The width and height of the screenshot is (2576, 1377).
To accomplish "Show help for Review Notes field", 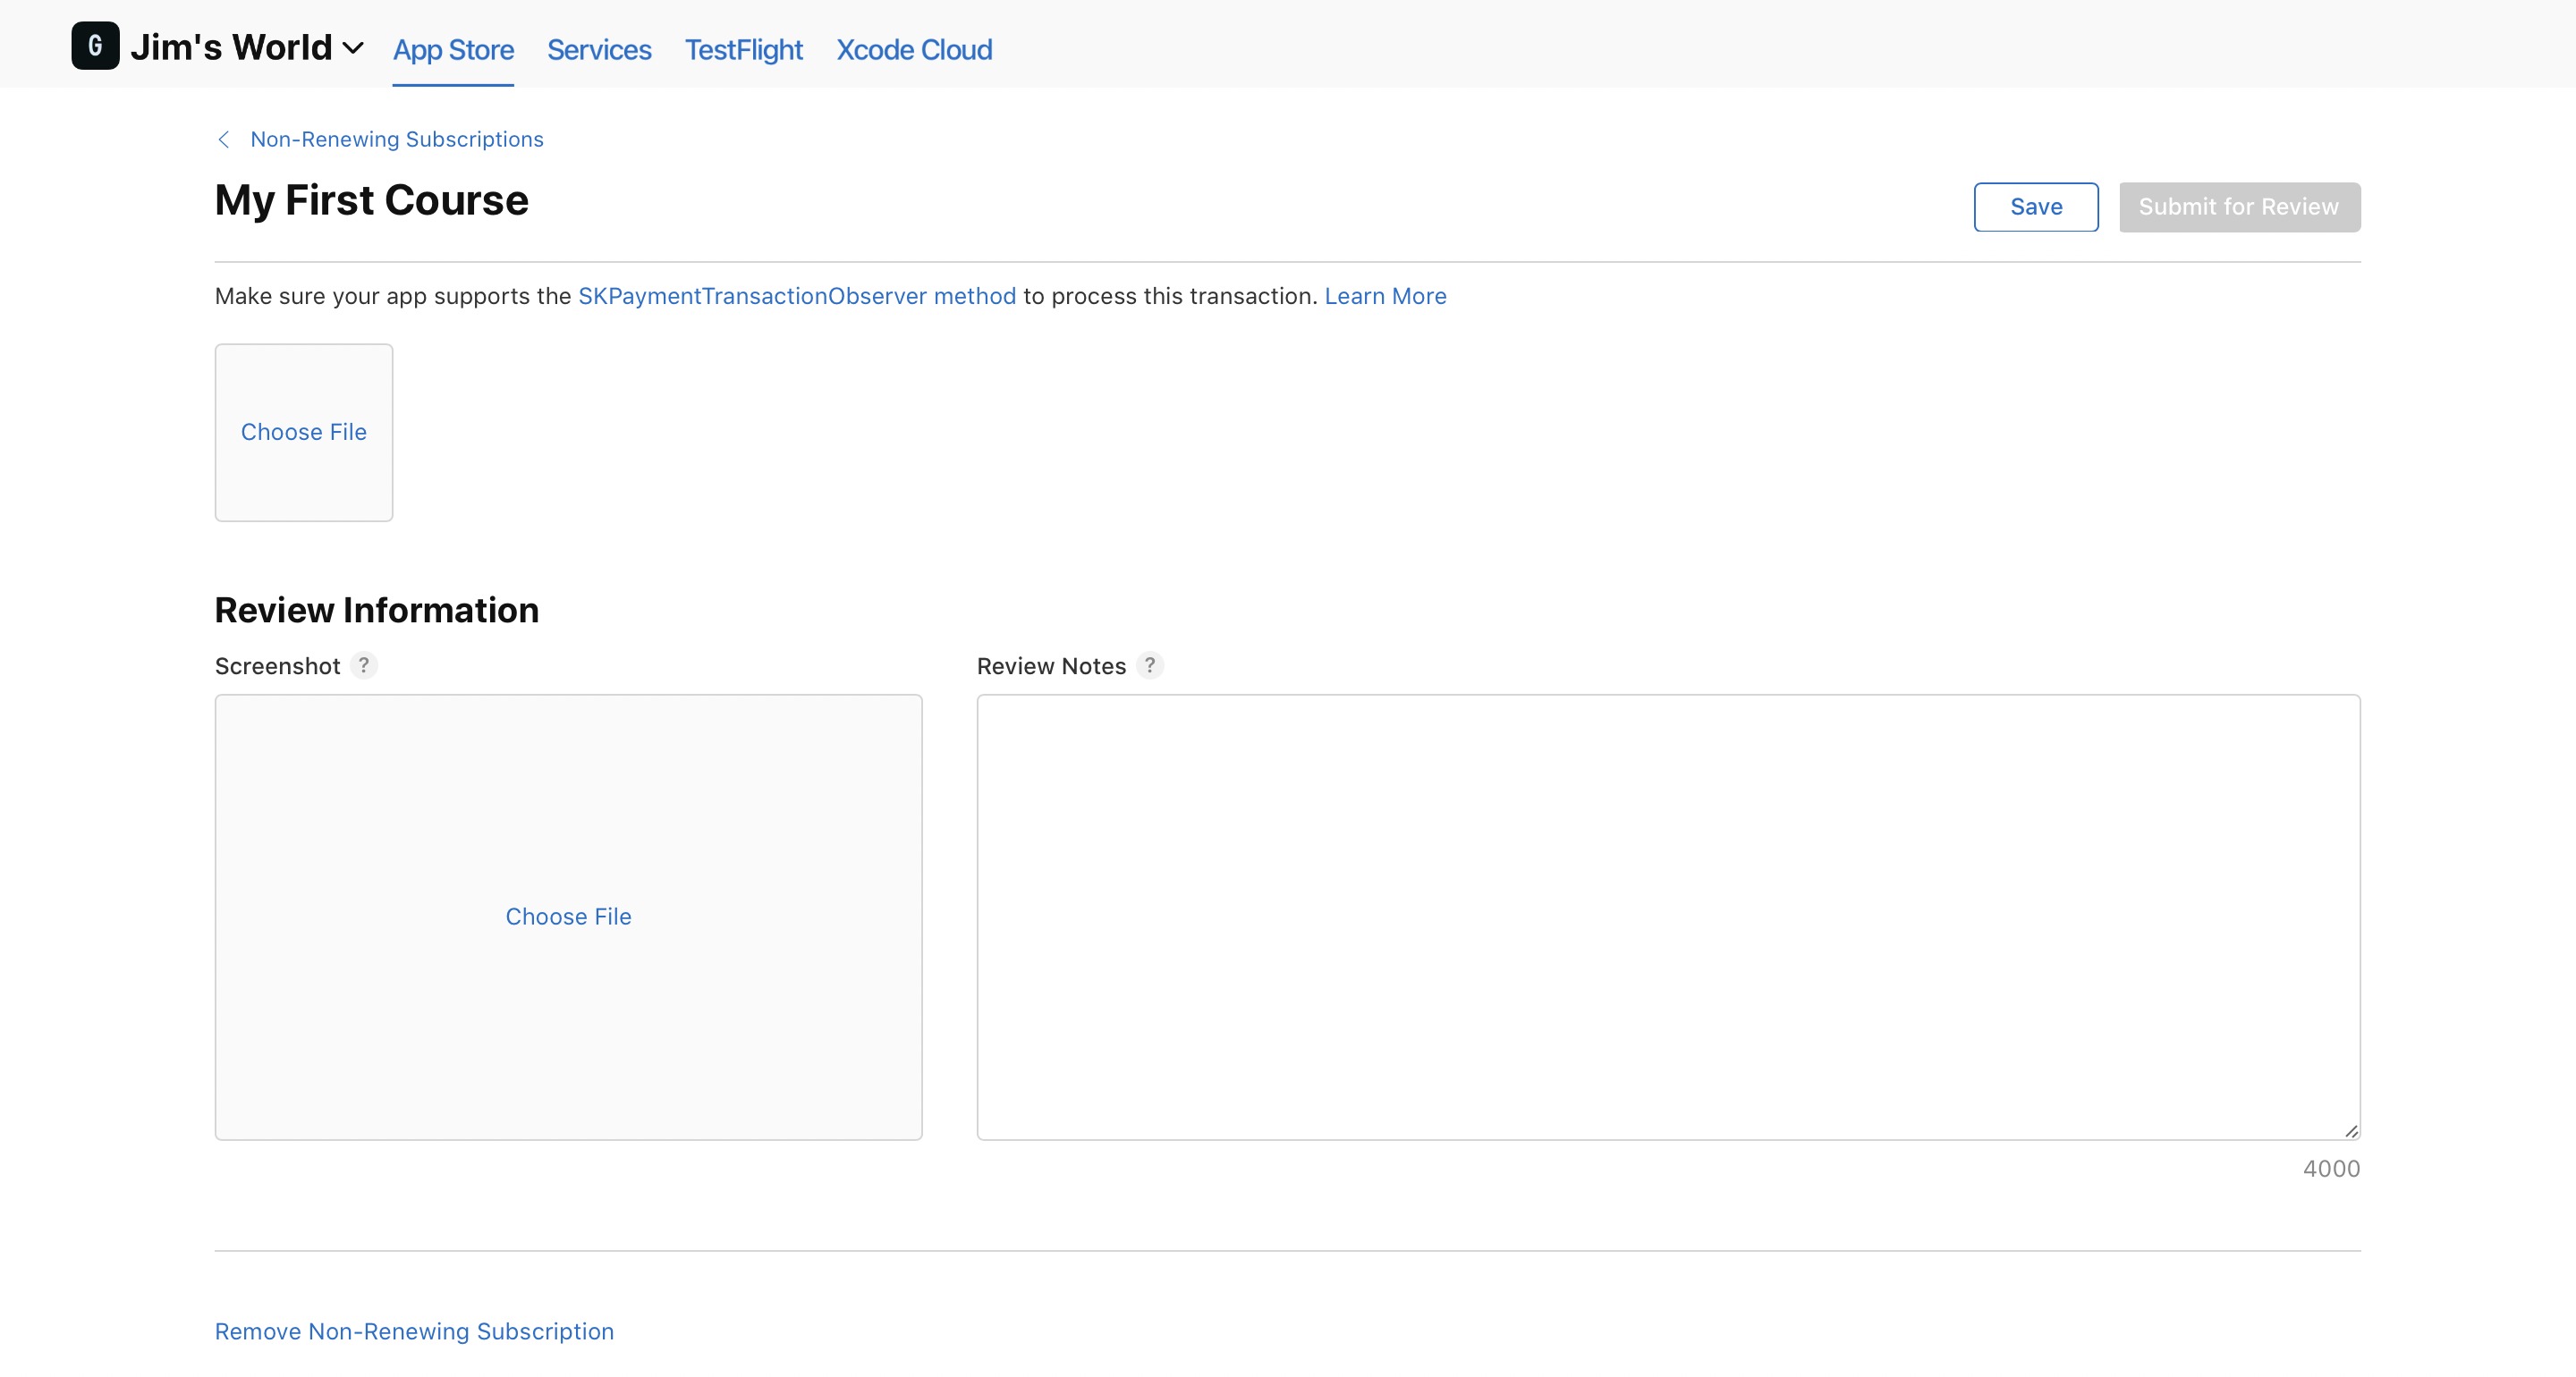I will click(1149, 665).
